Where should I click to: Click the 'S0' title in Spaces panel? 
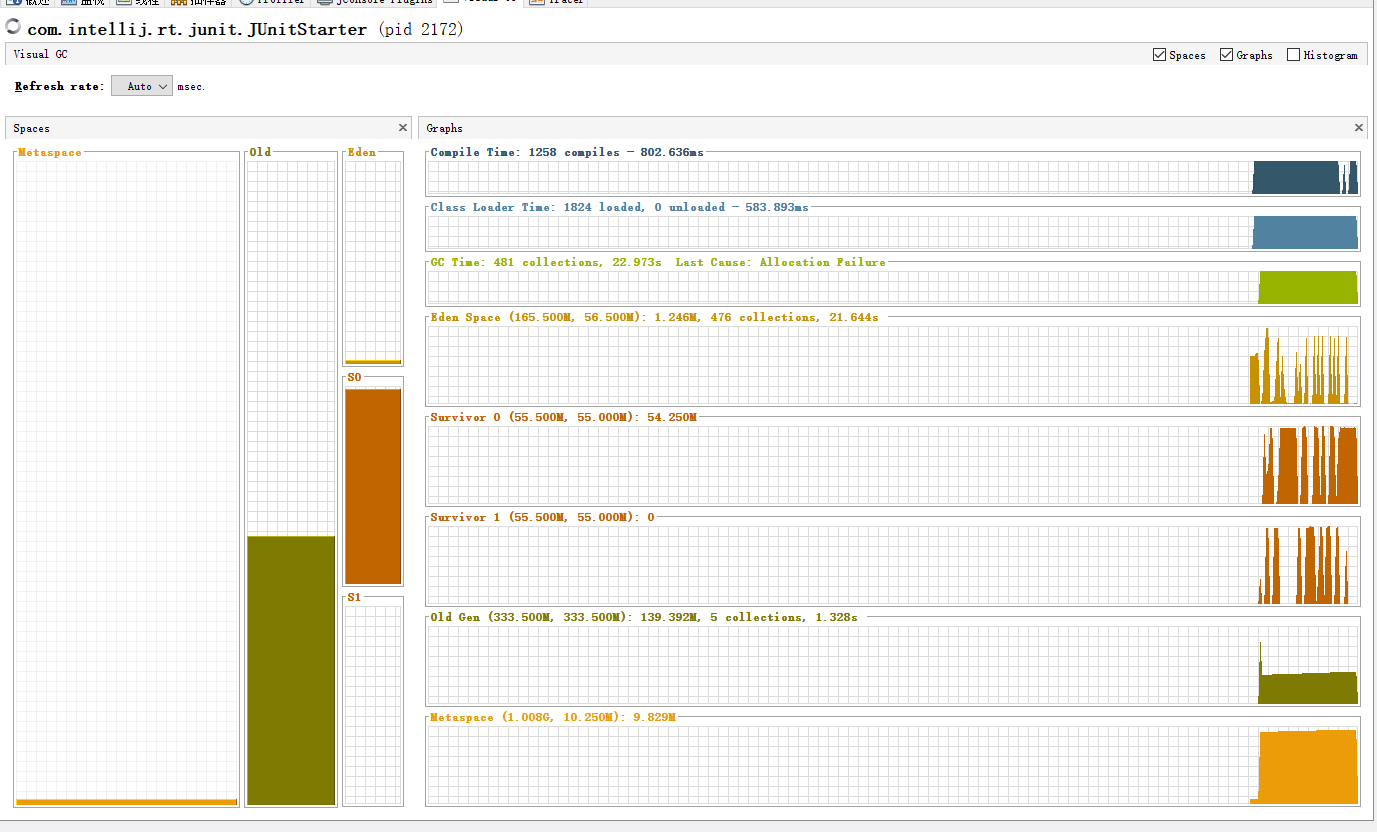pos(355,377)
